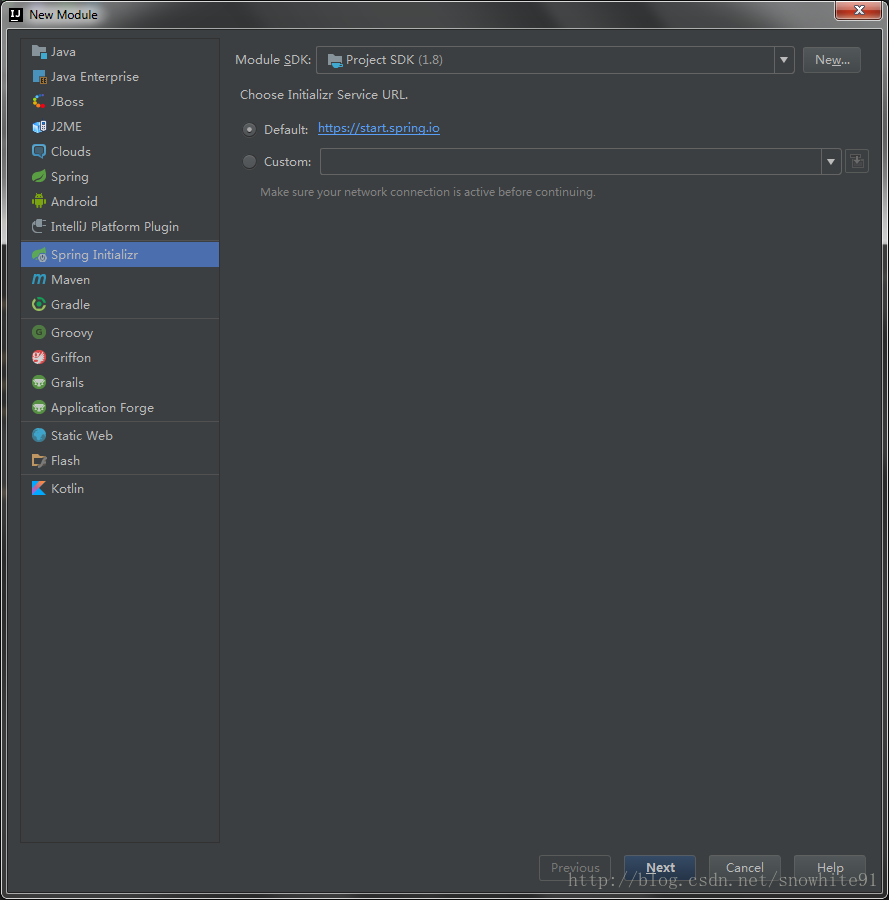
Task: Click the Clouds icon
Action: tap(39, 152)
